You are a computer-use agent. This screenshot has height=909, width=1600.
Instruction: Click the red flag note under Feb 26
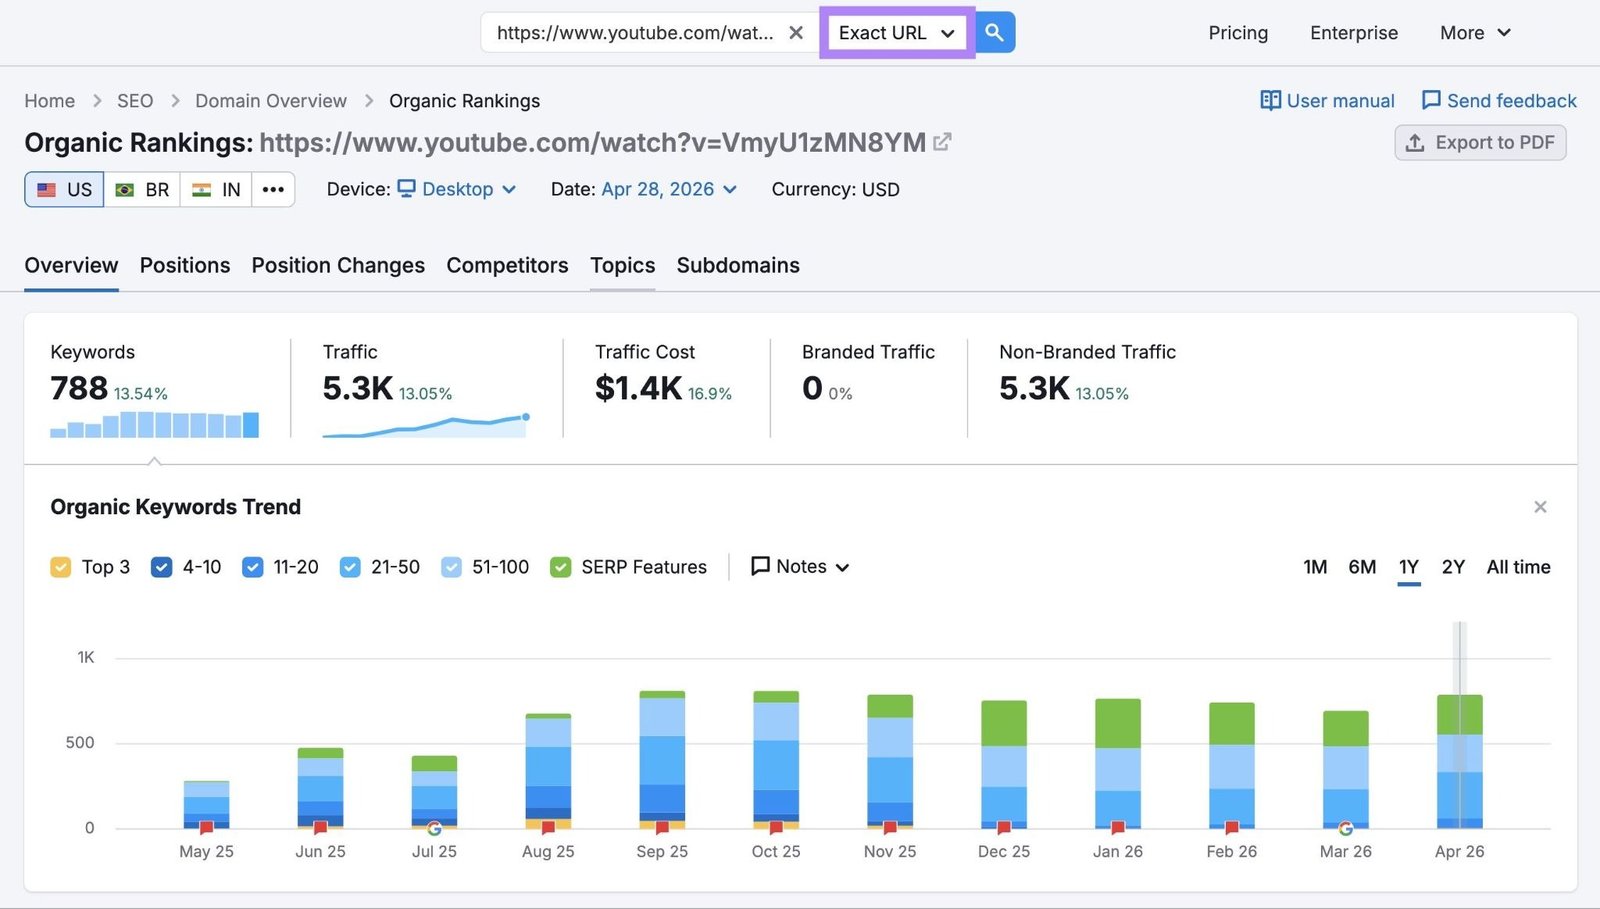pos(1232,828)
